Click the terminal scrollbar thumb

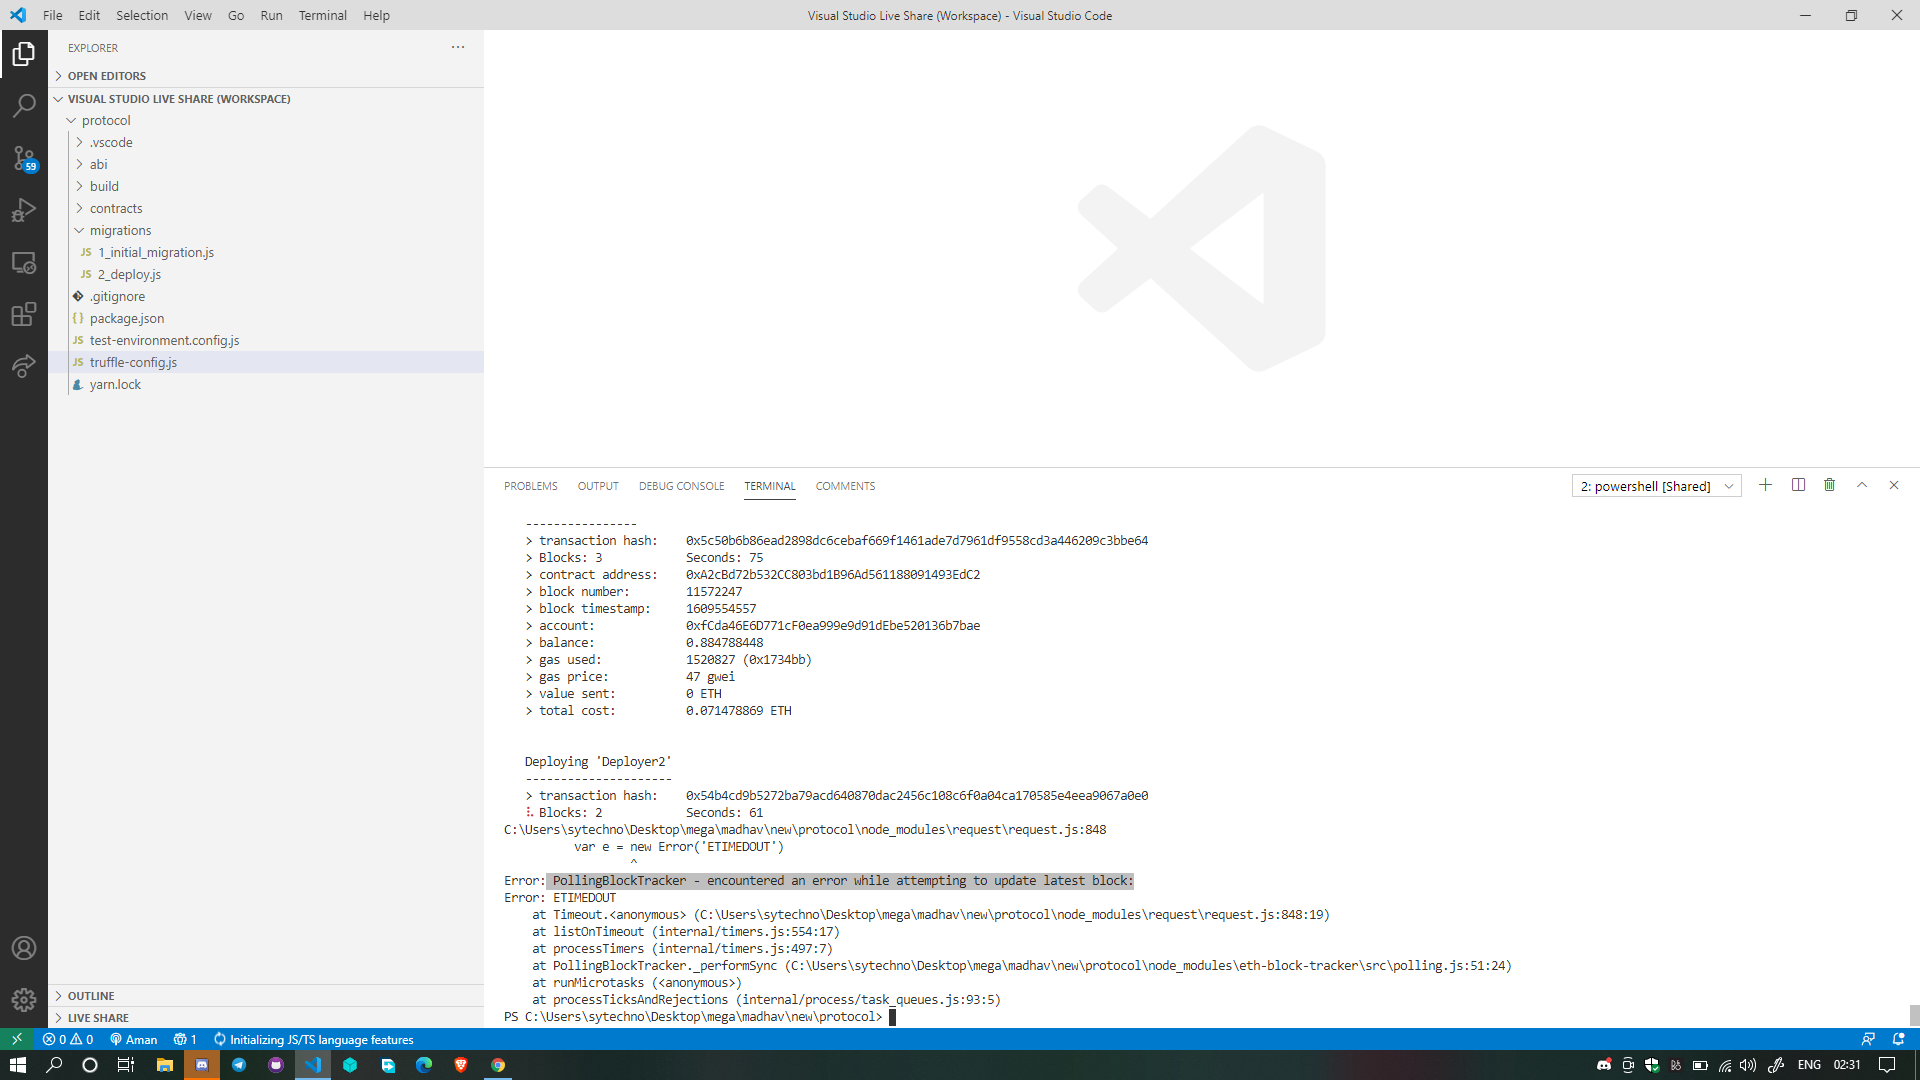(x=1914, y=1015)
